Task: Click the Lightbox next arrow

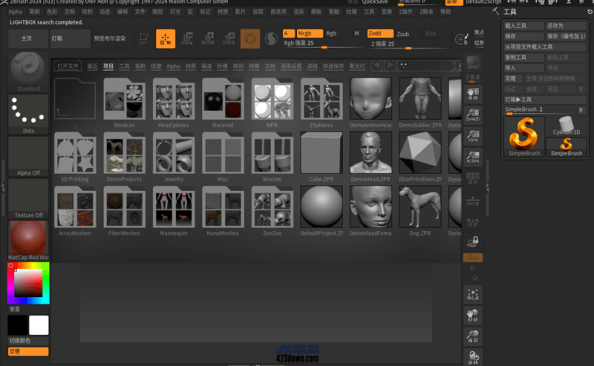Action: (390, 66)
